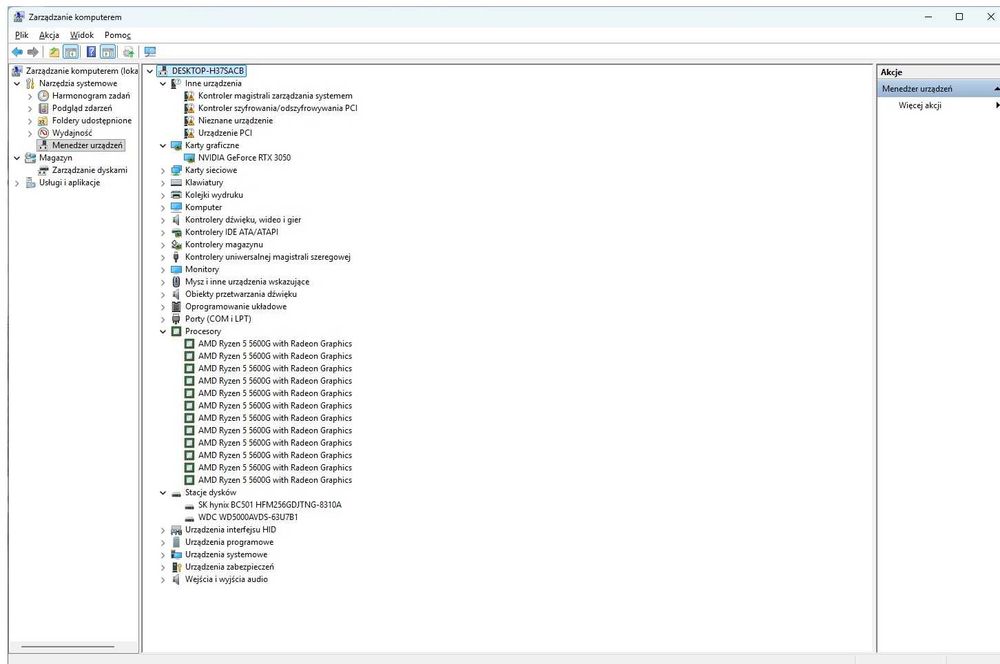Select Kontroler magistrali zarządzania systemem
The height and width of the screenshot is (664, 1000).
click(x=275, y=96)
